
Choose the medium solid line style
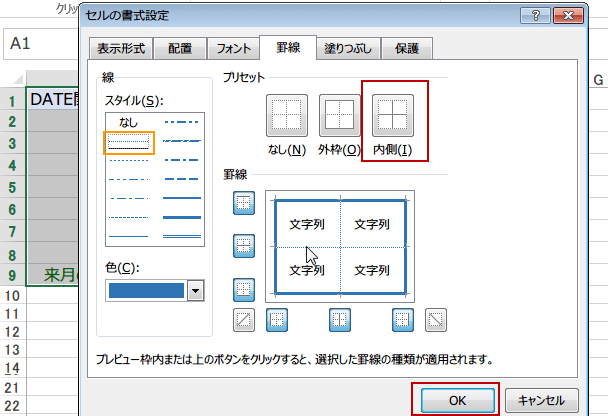click(x=181, y=198)
